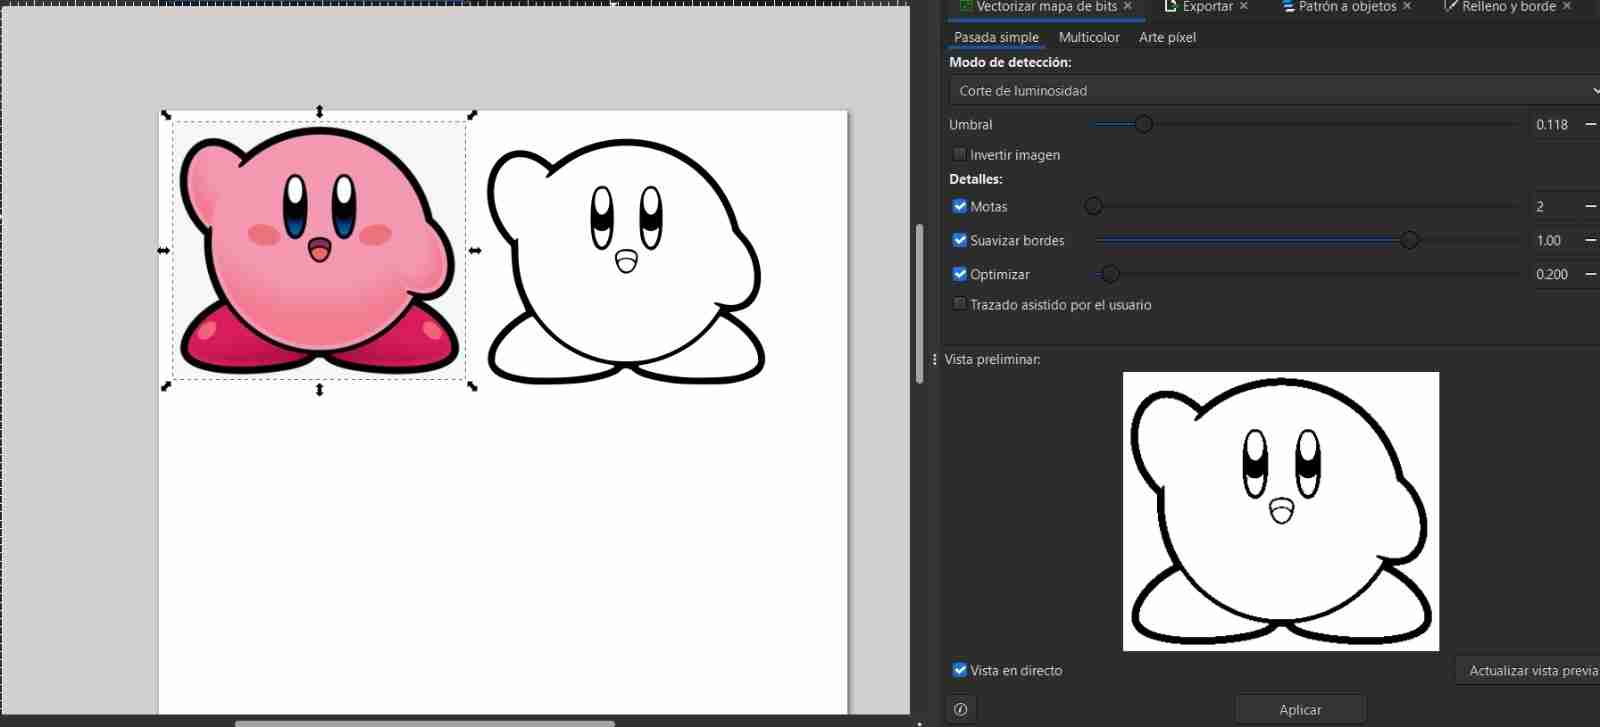Click the canvas vertical scrollbar thumb
Screen dimensions: 1600x727
(x=919, y=304)
